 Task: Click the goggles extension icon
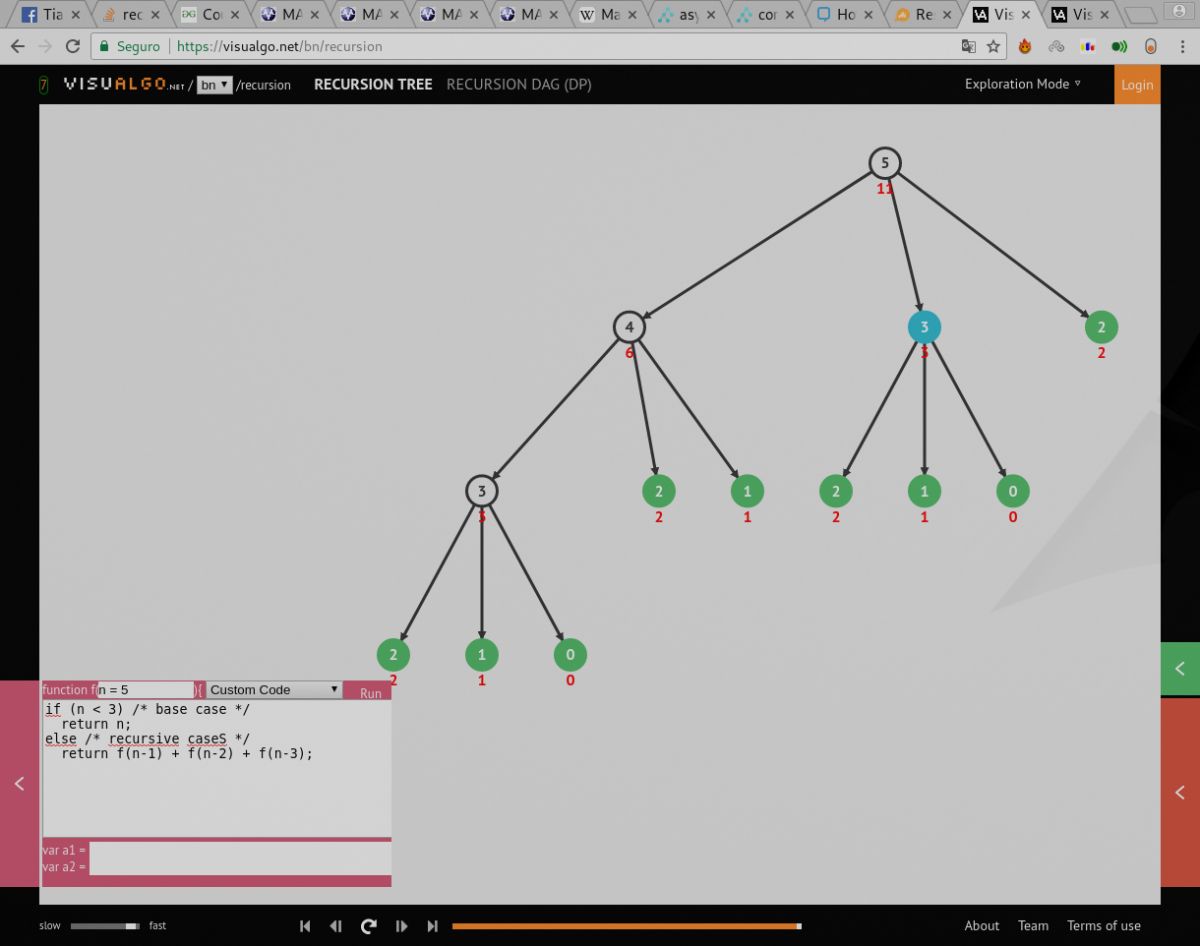tap(1056, 46)
